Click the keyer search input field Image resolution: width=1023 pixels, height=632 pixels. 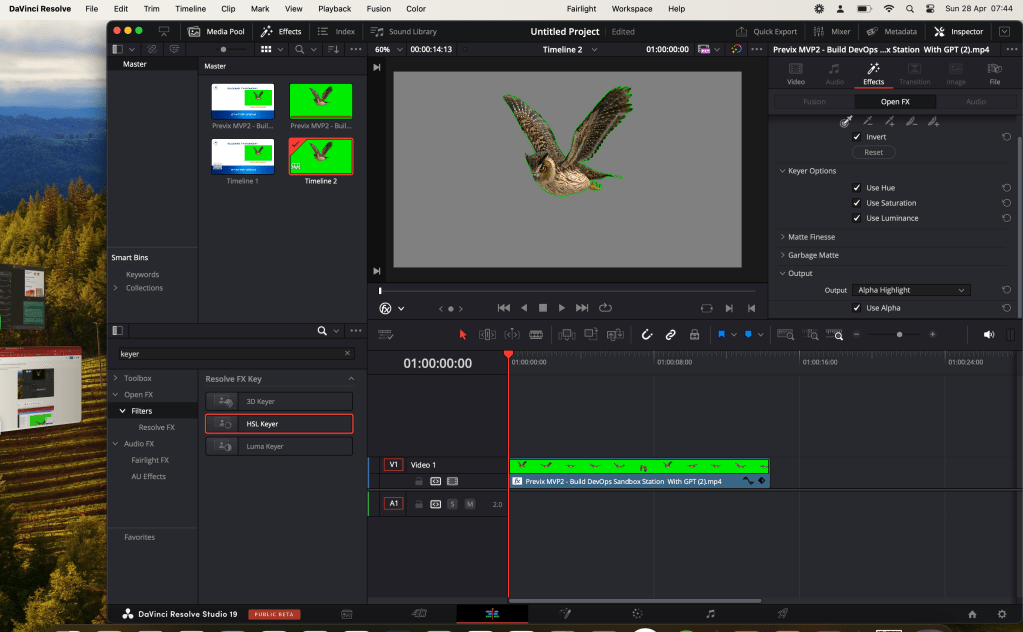tap(230, 354)
